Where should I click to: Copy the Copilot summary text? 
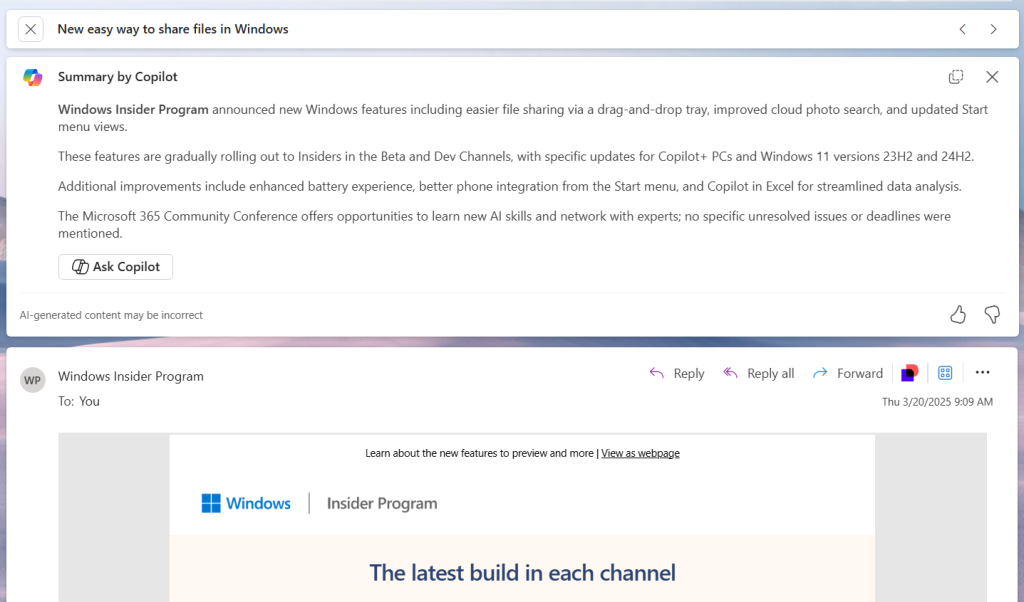pyautogui.click(x=956, y=77)
